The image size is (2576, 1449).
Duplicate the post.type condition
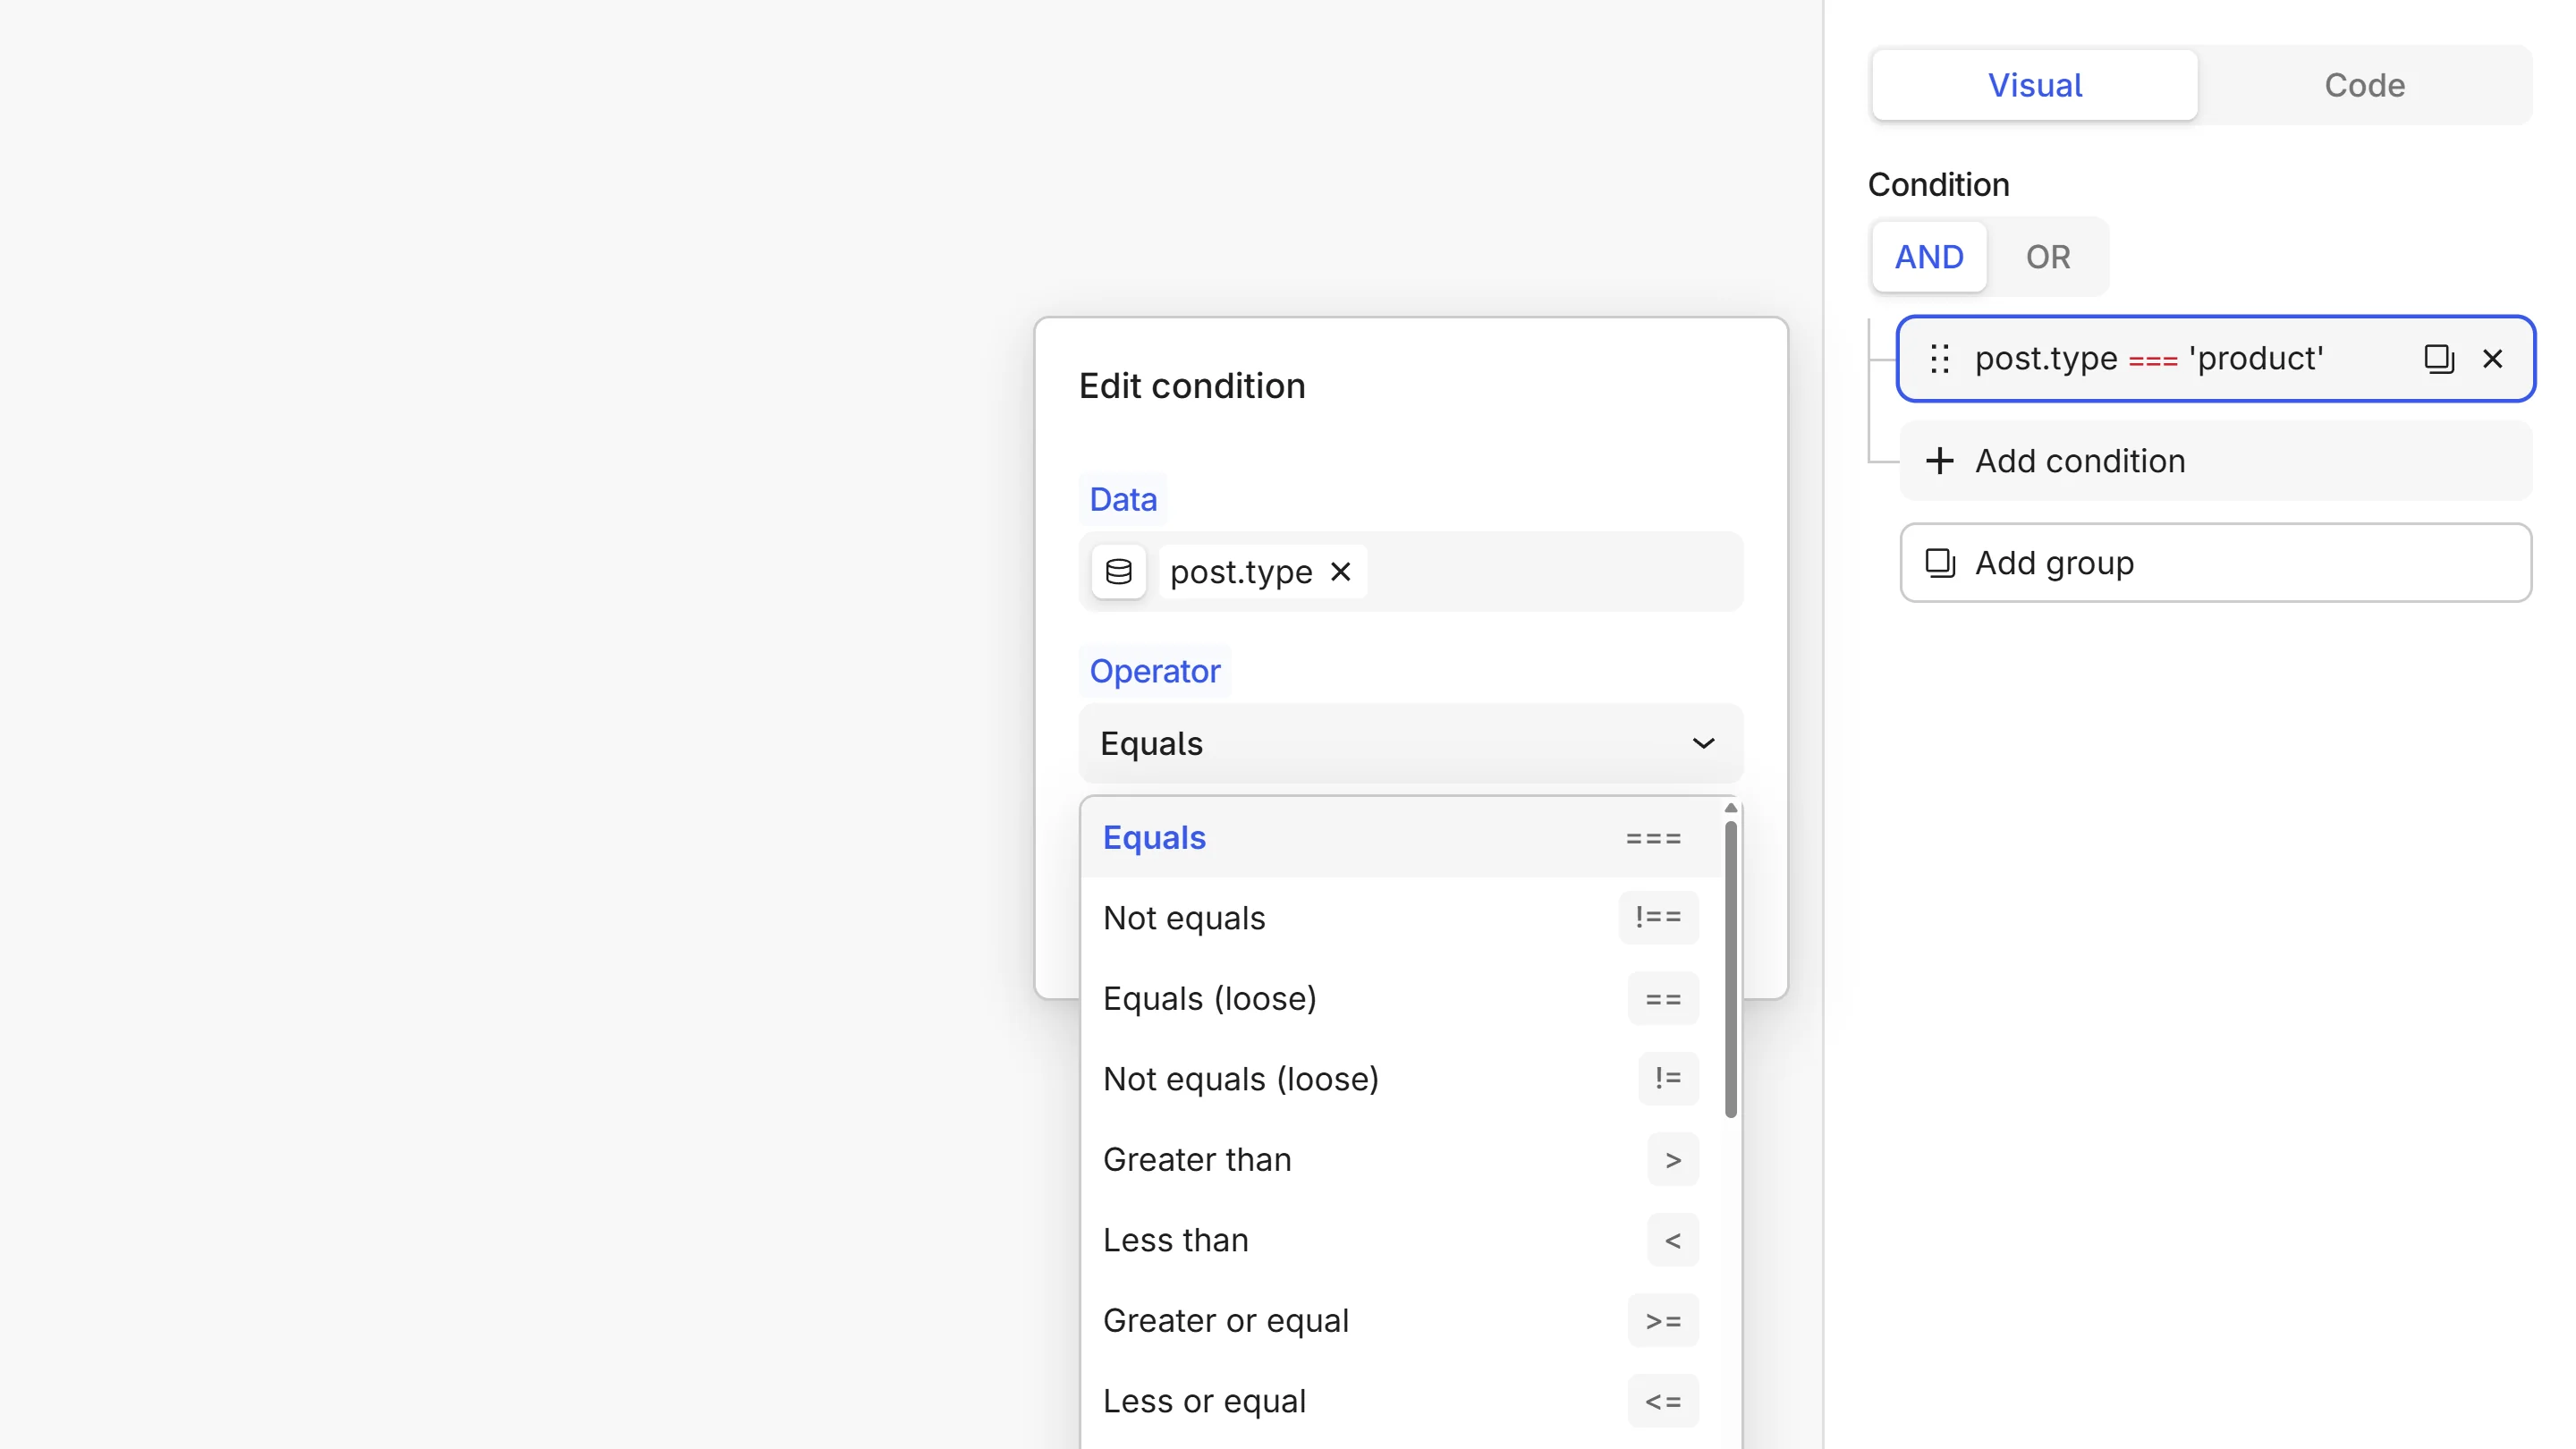[x=2439, y=359]
